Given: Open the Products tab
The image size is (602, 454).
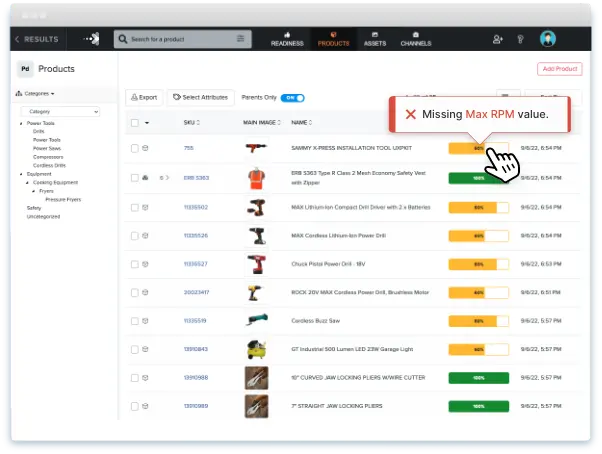Looking at the screenshot, I should (x=333, y=39).
